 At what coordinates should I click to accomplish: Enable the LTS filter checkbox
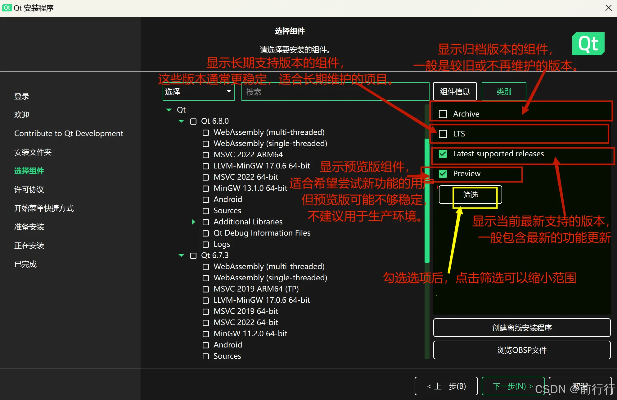tap(443, 134)
